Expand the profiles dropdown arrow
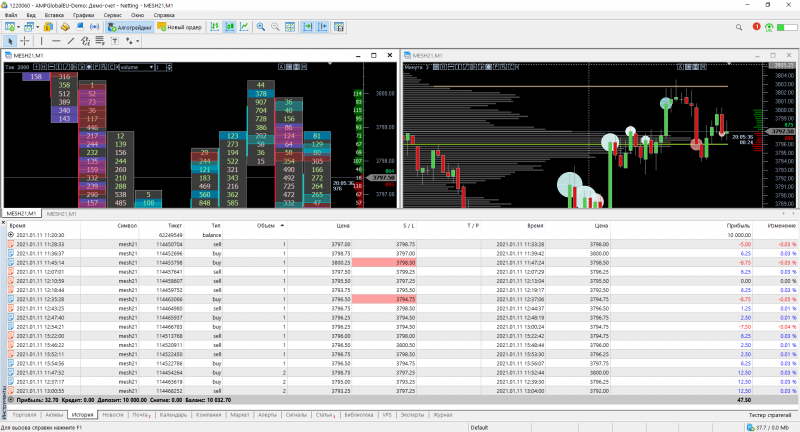800x432 pixels. 37,27
